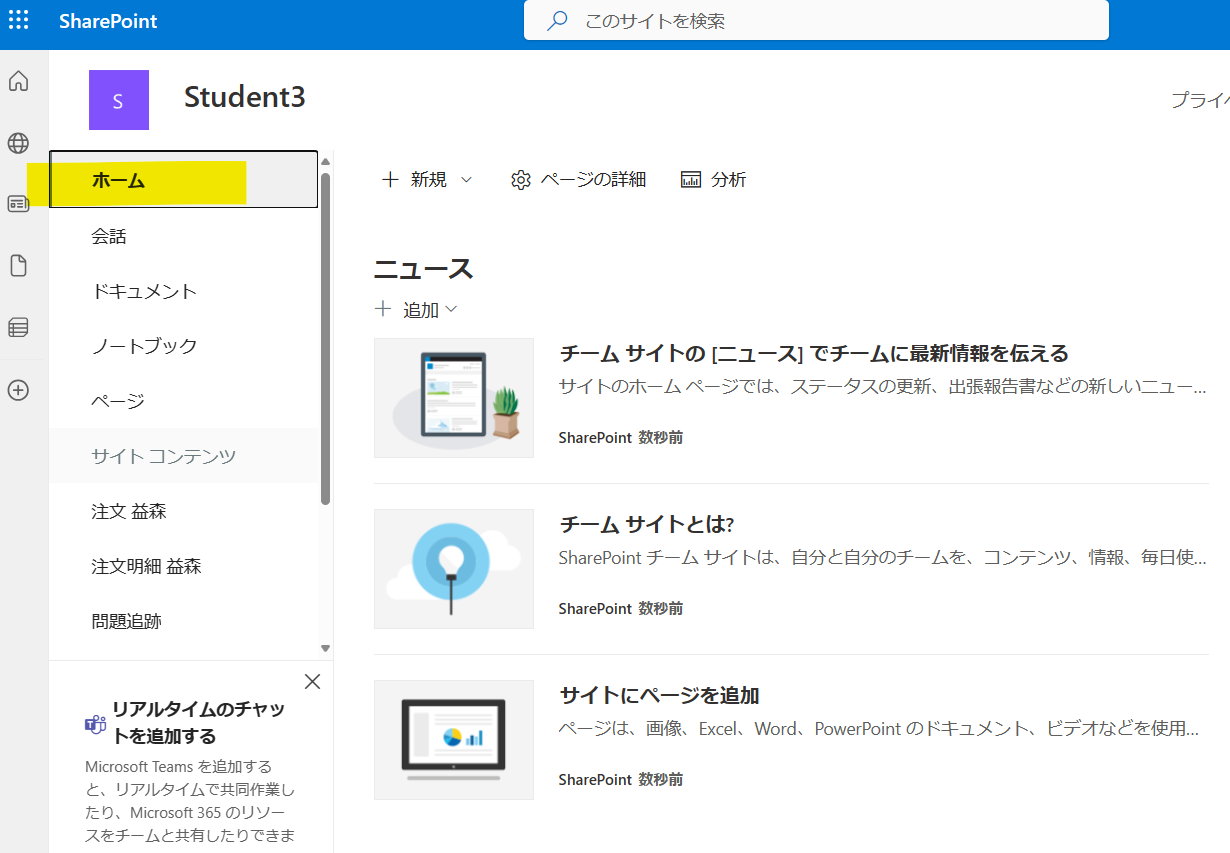This screenshot has width=1230, height=853.
Task: Close the Teams chat promo panel
Action: click(312, 682)
